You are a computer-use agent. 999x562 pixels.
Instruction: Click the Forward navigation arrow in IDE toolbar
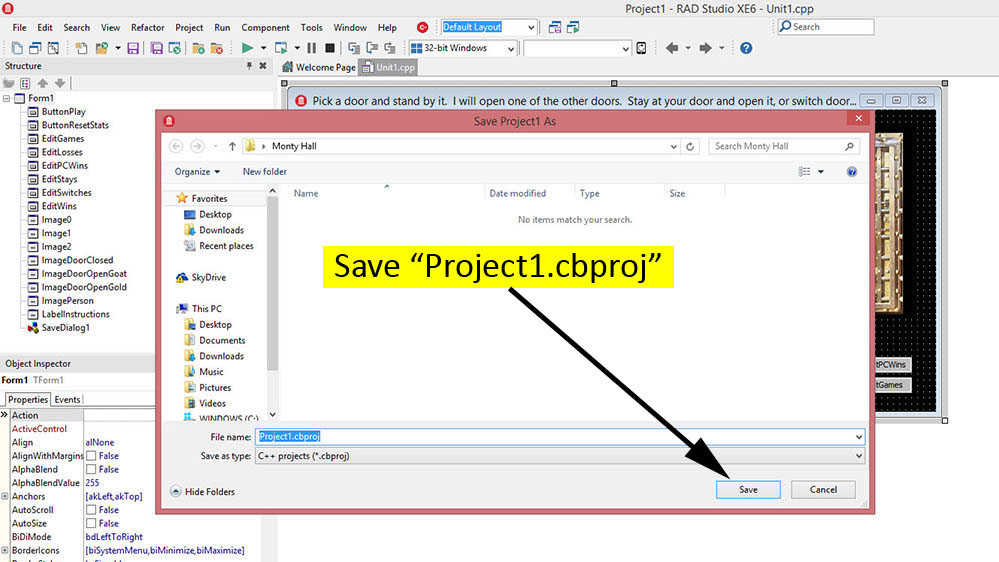tap(705, 48)
